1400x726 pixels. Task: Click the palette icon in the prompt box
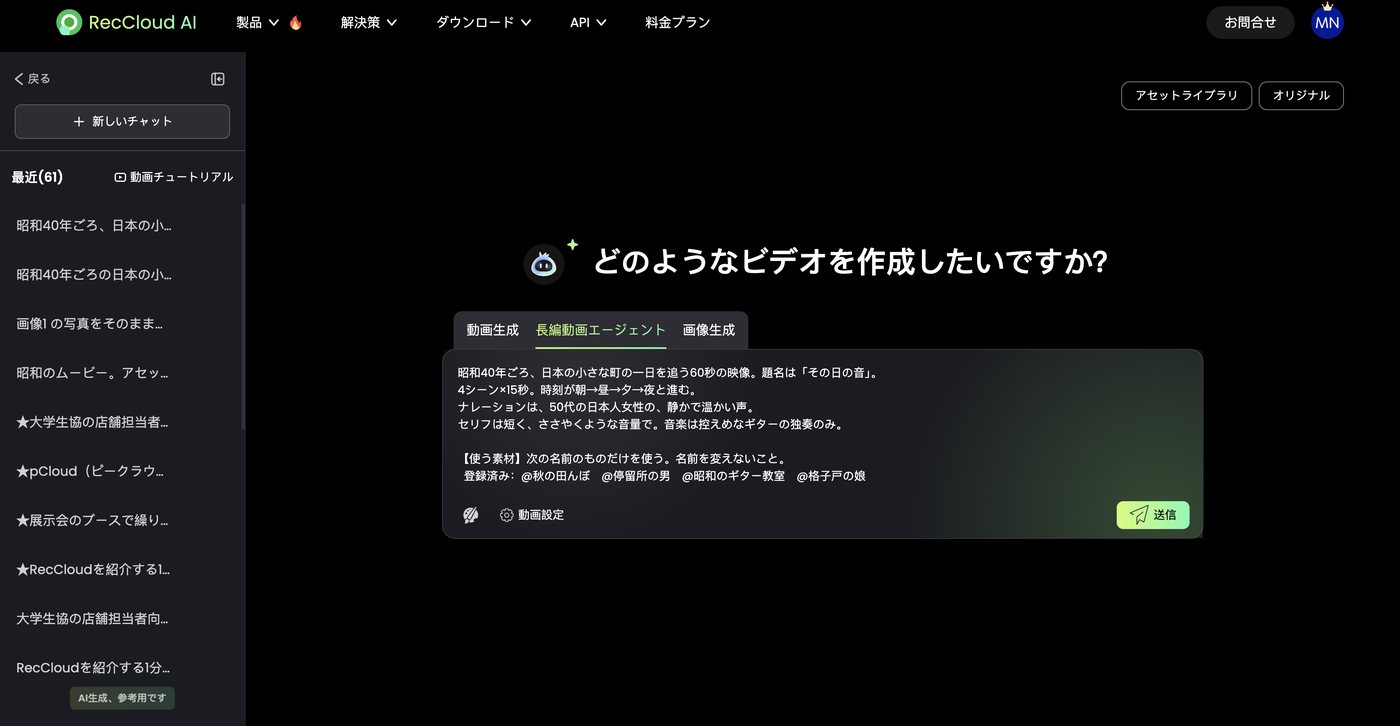coord(471,515)
